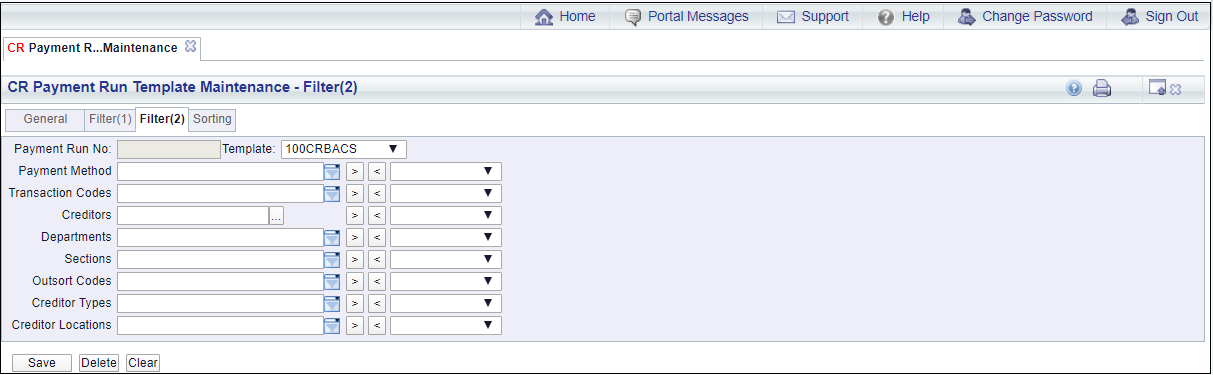Click the < button in Outsort Codes row

pyautogui.click(x=377, y=281)
